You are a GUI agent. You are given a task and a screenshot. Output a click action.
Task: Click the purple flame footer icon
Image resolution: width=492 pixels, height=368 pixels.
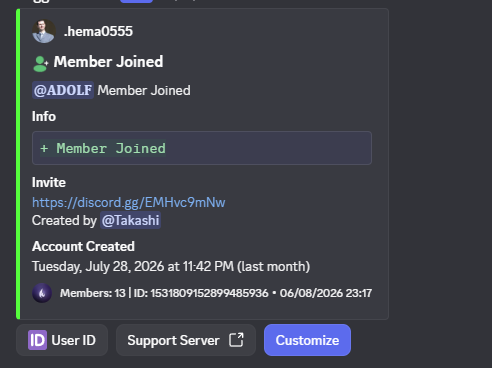click(x=42, y=293)
